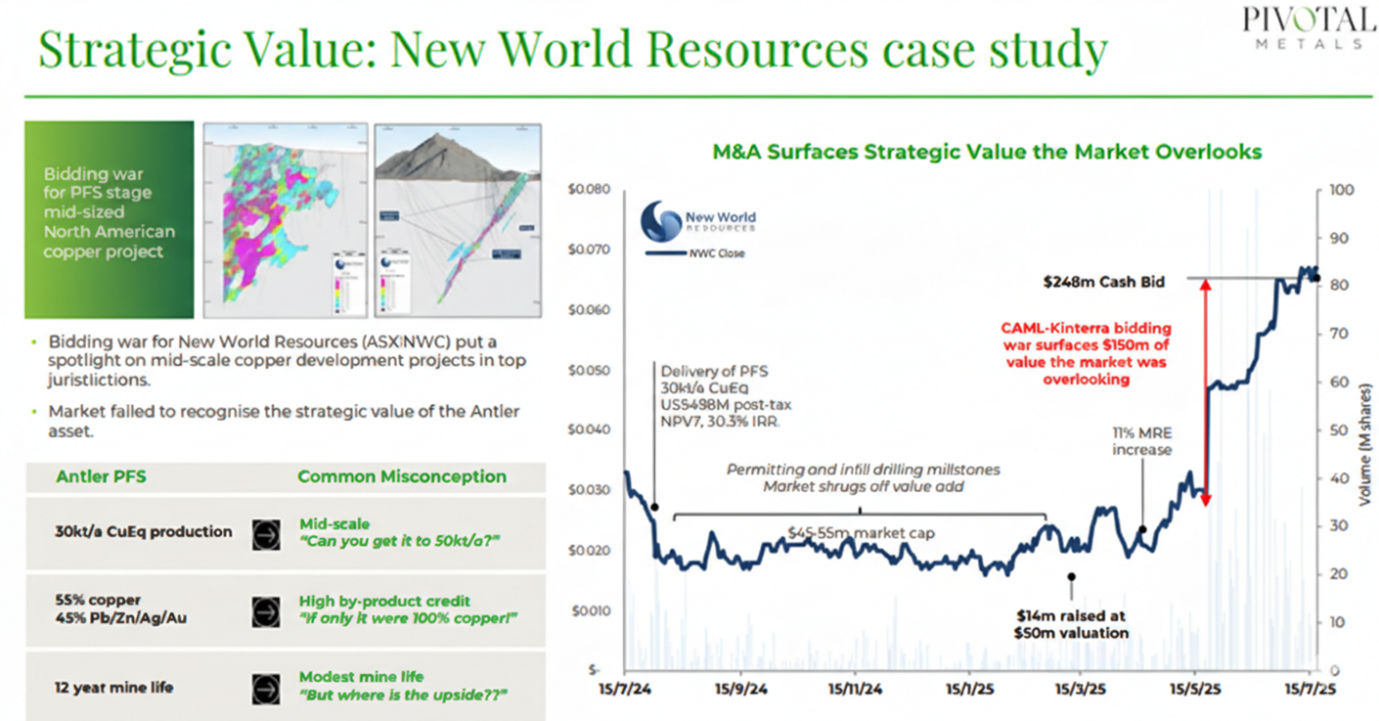Image resolution: width=1379 pixels, height=721 pixels.
Task: Select the Antler PFS column header
Action: pyautogui.click(x=100, y=476)
